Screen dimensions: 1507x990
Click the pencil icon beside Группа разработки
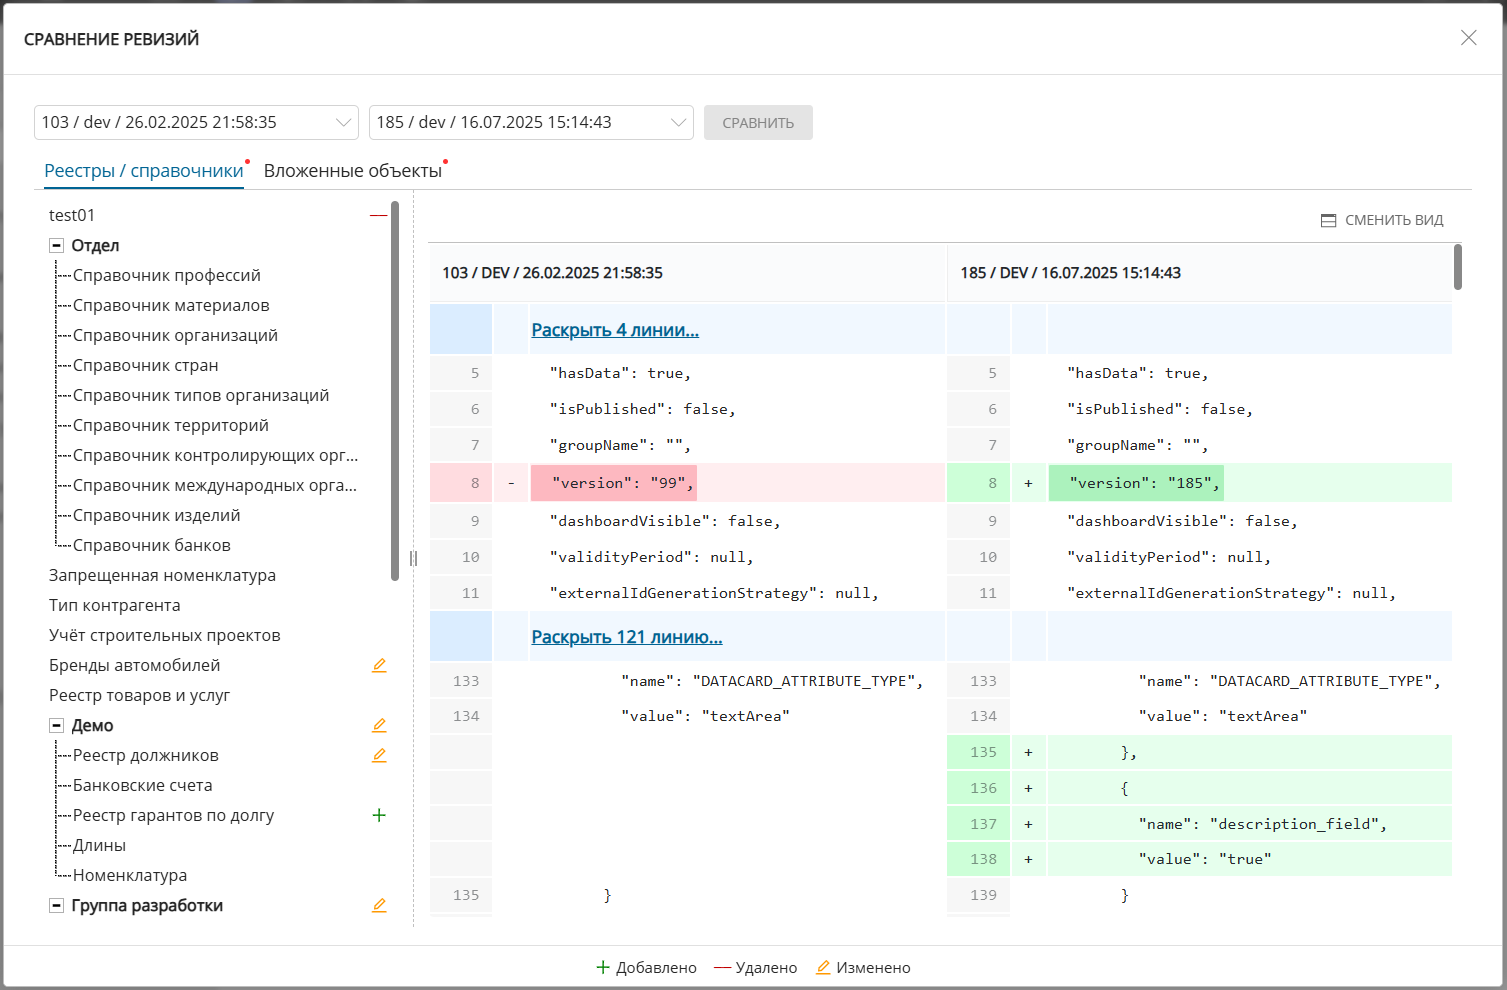click(x=379, y=906)
